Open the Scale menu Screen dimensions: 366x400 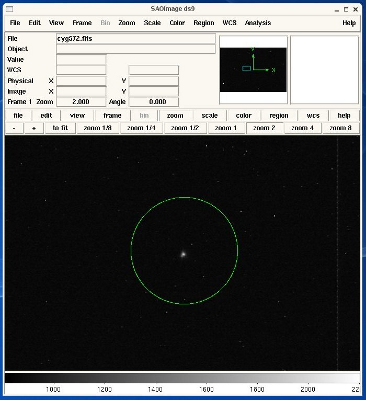point(152,23)
